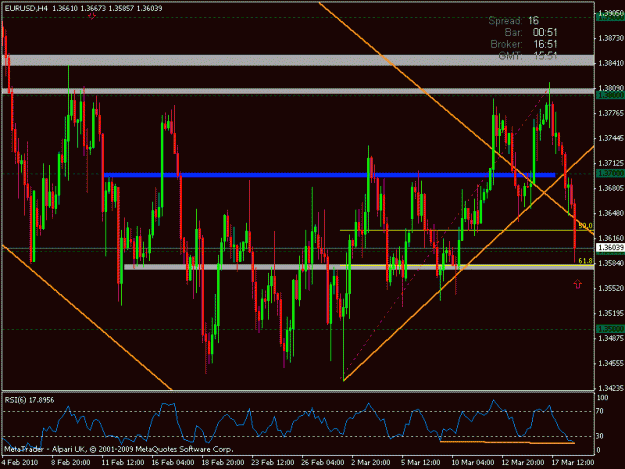Select the blue horizontal line at 1.37000
This screenshot has width=625, height=469.
pos(329,175)
